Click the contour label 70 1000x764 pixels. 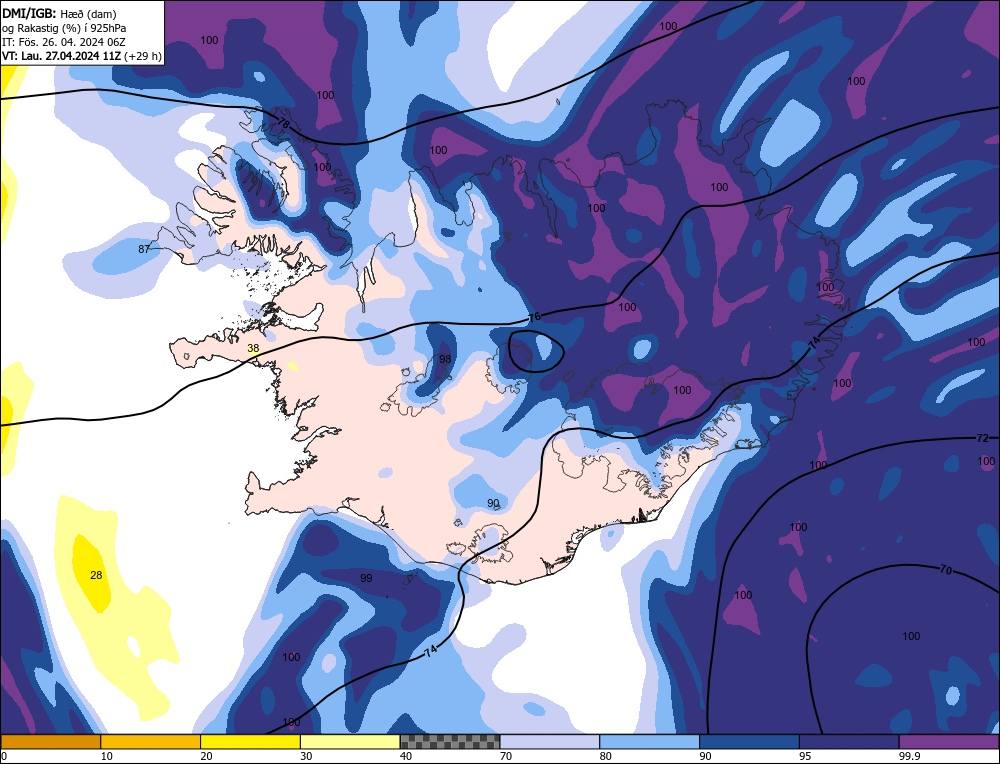point(946,569)
